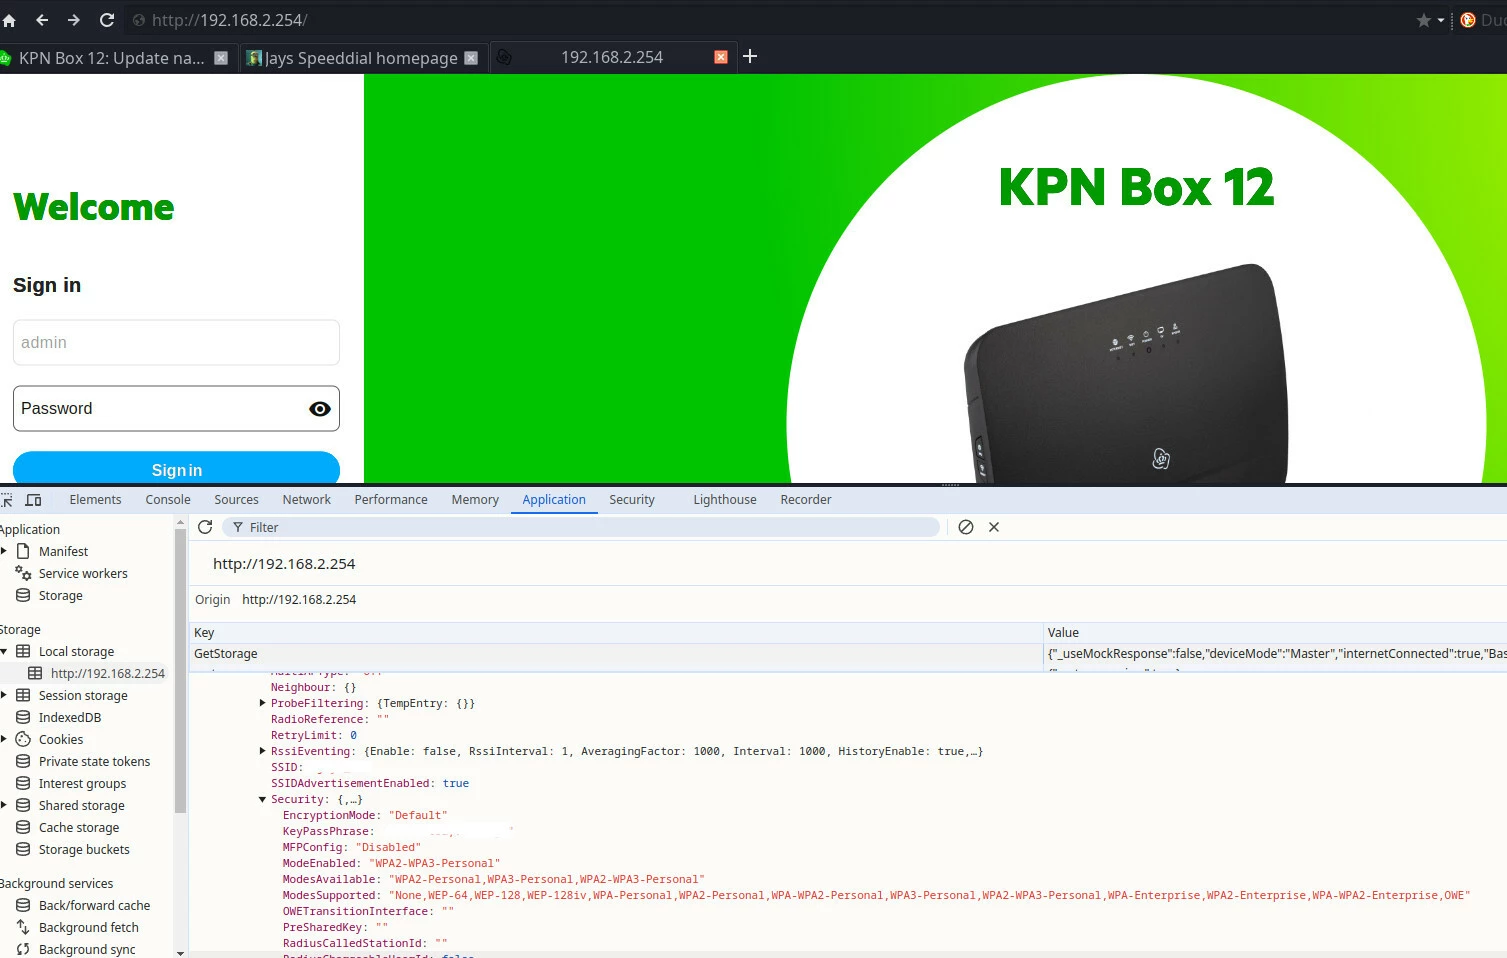Select Storage item under Application section
Image resolution: width=1507 pixels, height=958 pixels.
(60, 595)
